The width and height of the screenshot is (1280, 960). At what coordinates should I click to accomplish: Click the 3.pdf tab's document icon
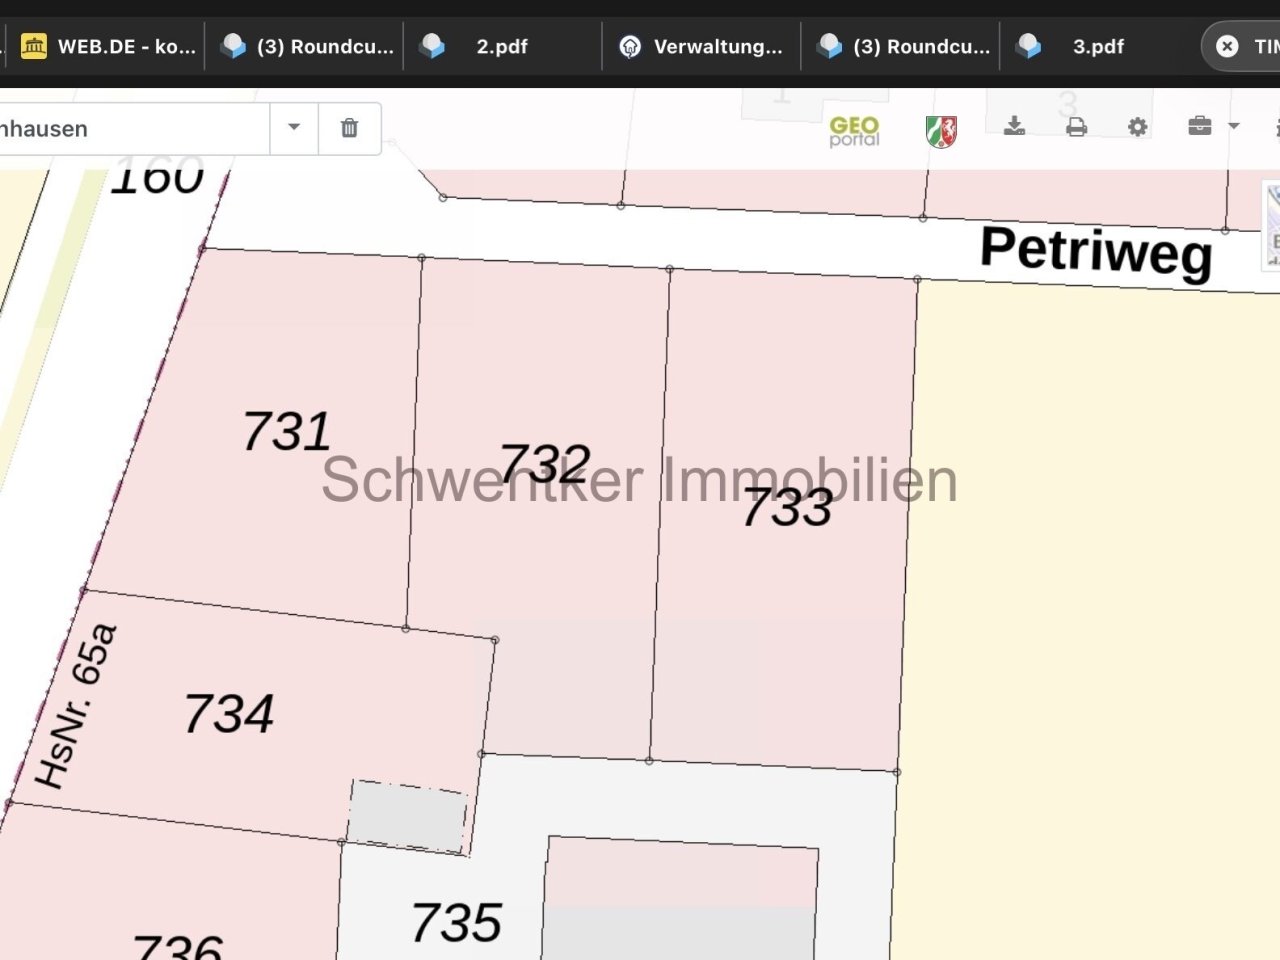(x=1029, y=45)
